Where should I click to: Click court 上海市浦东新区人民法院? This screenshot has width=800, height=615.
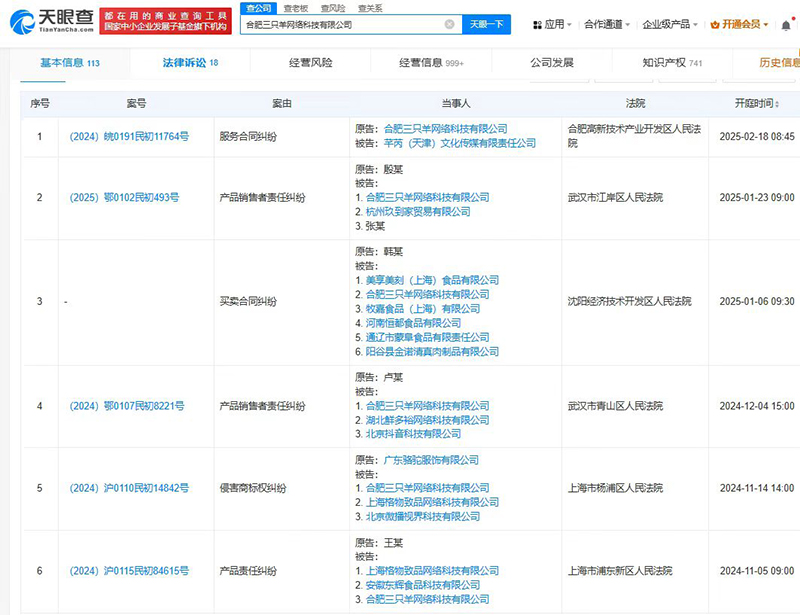620,571
